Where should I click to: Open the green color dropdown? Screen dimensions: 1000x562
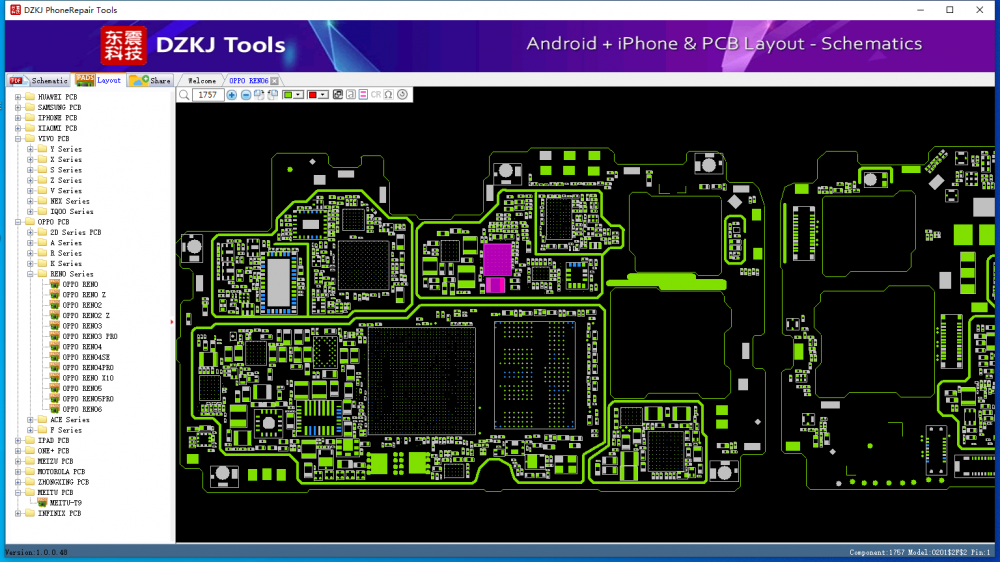300,95
